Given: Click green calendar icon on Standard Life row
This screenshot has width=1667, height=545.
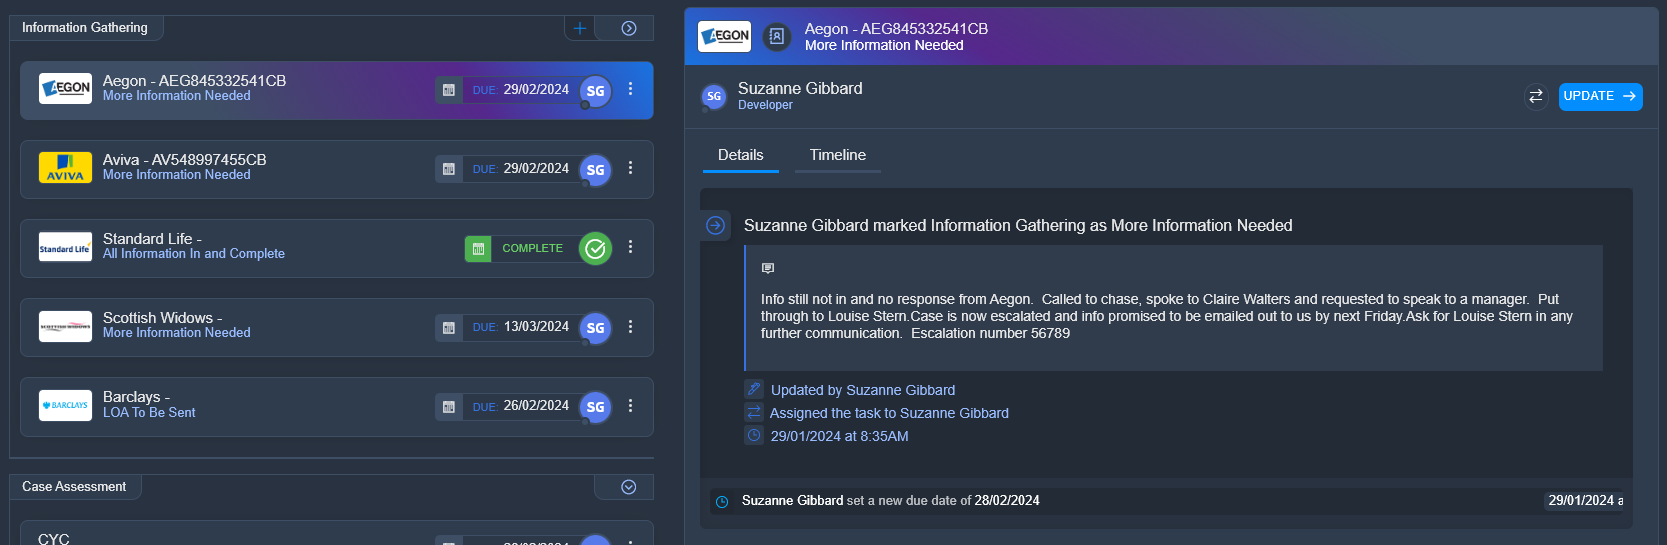Looking at the screenshot, I should pos(478,248).
